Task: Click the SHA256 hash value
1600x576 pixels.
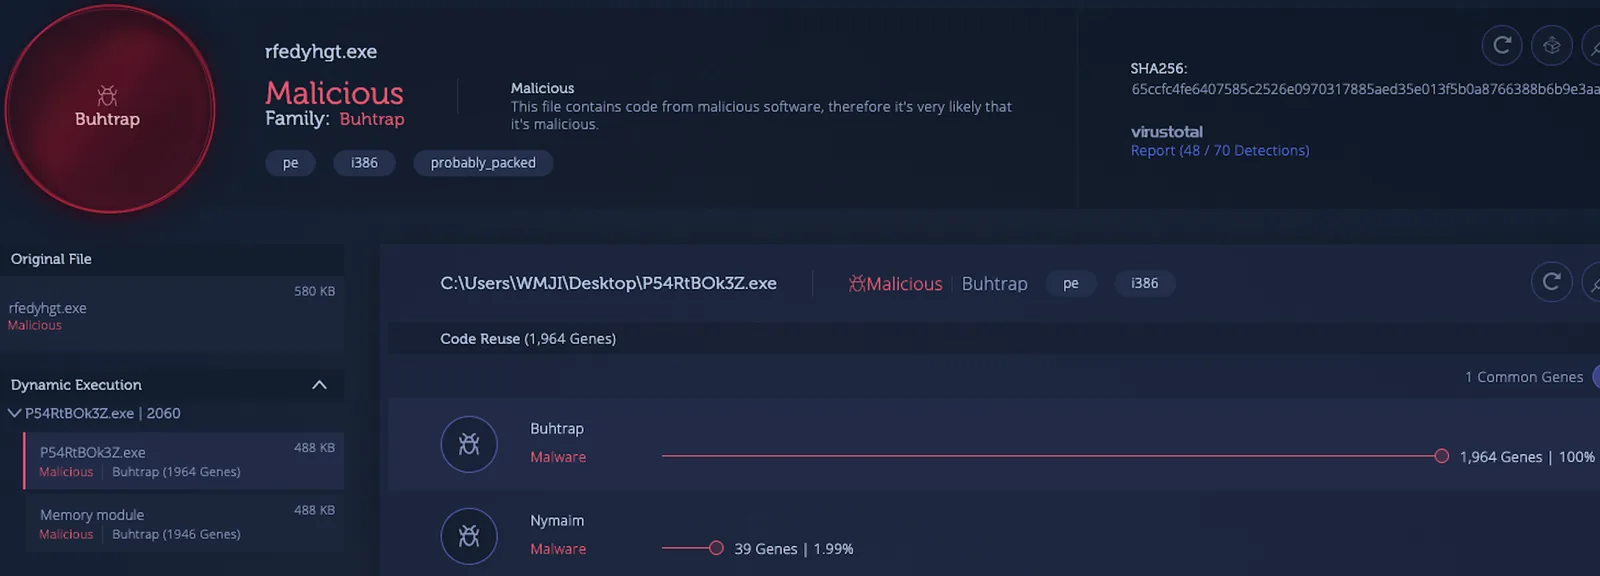Action: 1365,89
